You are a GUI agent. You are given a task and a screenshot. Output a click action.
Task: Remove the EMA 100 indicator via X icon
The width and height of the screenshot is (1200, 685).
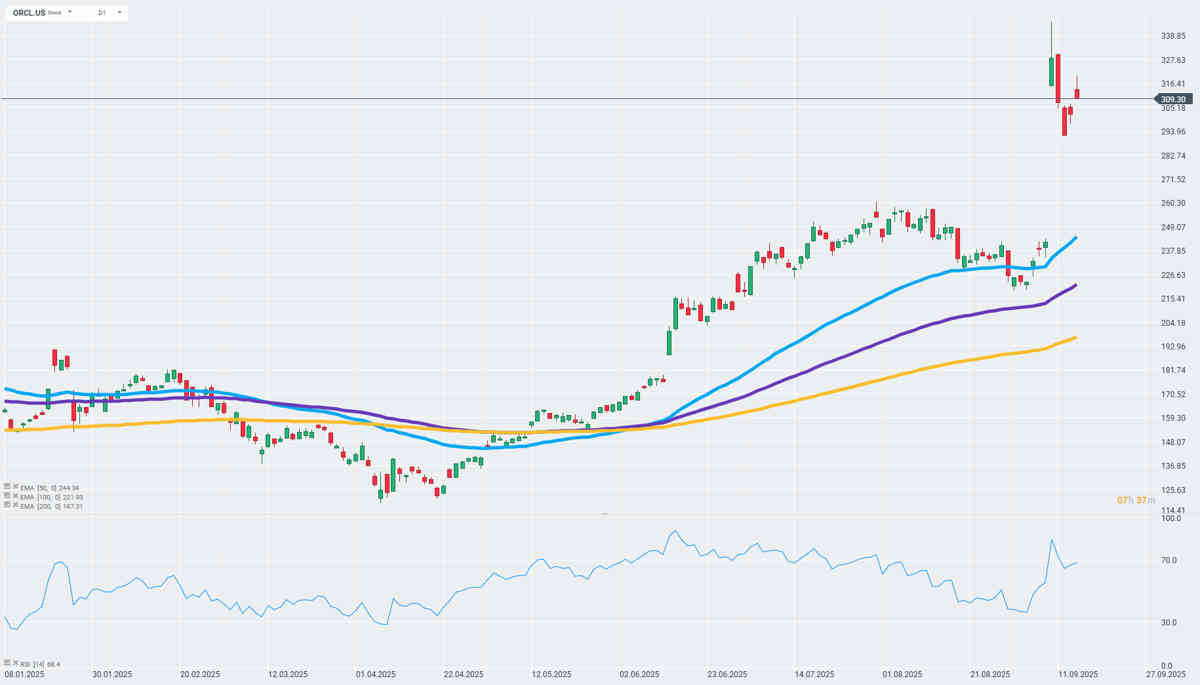tap(16, 497)
